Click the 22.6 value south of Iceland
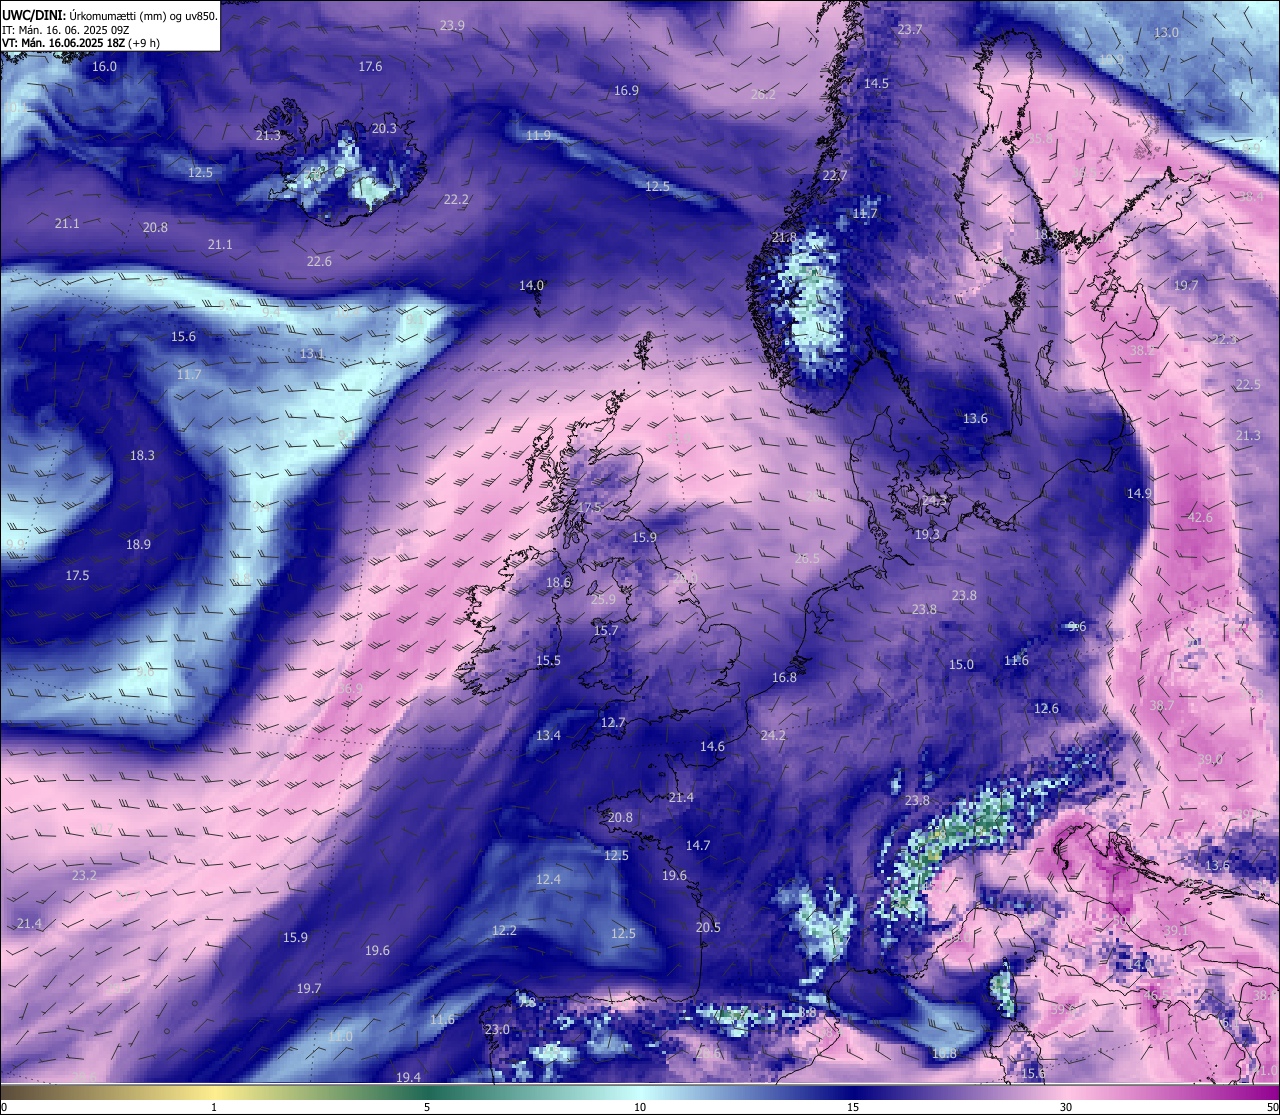This screenshot has height=1115, width=1280. pyautogui.click(x=319, y=262)
